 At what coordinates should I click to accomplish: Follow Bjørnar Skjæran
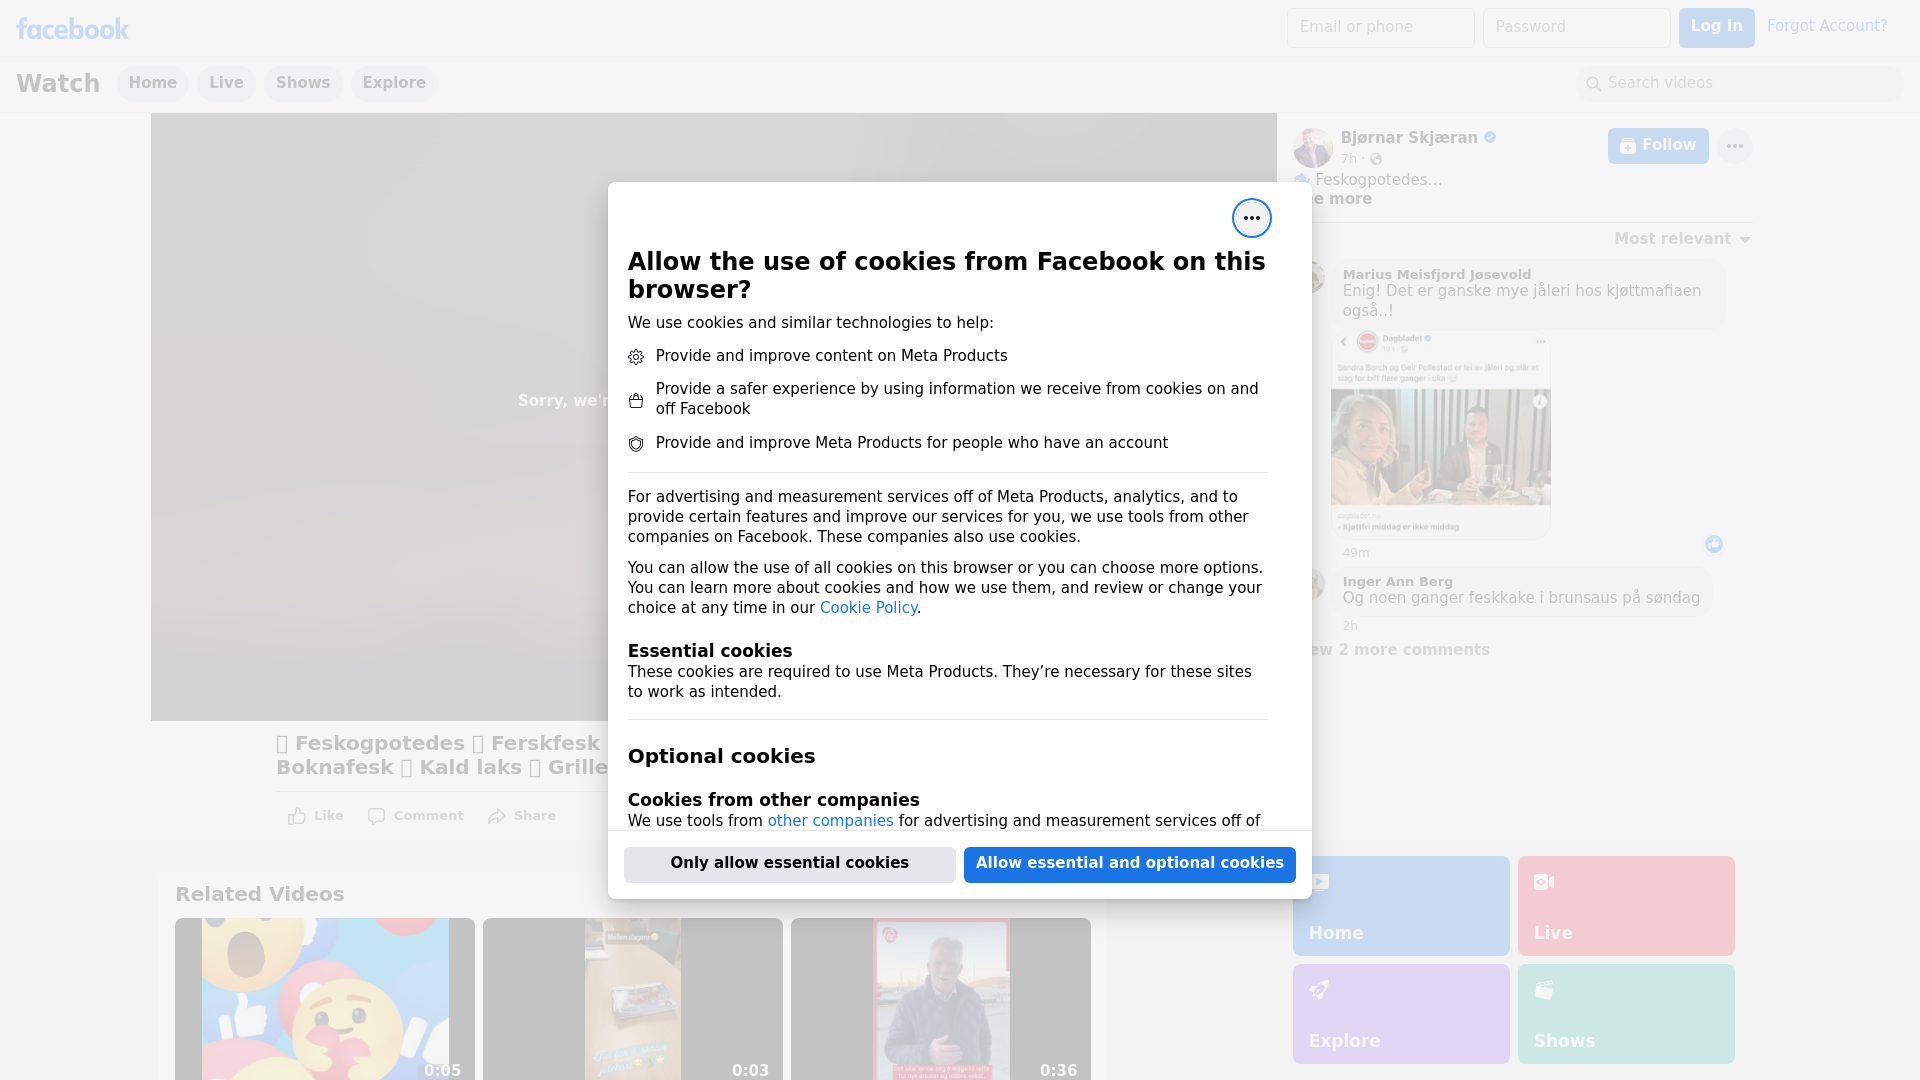(1658, 146)
